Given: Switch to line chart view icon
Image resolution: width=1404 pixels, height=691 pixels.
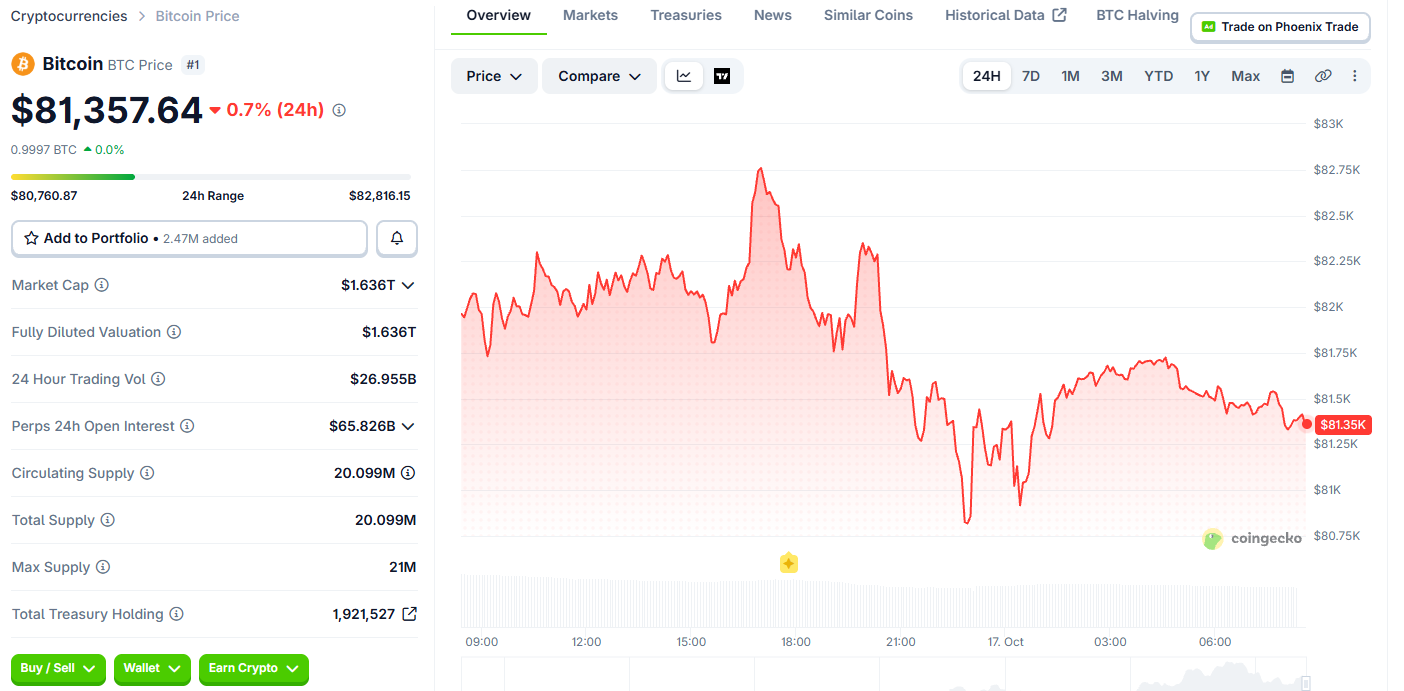Looking at the screenshot, I should [x=684, y=76].
